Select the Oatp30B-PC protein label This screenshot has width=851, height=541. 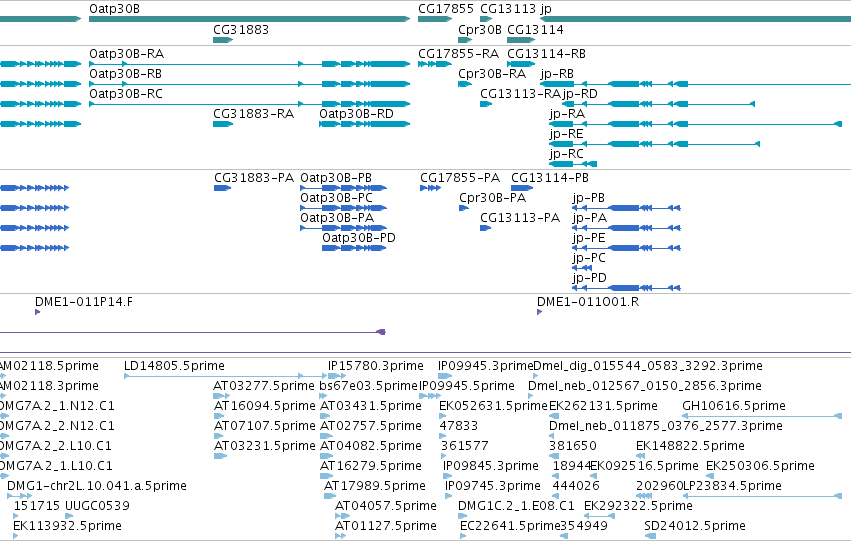point(336,198)
